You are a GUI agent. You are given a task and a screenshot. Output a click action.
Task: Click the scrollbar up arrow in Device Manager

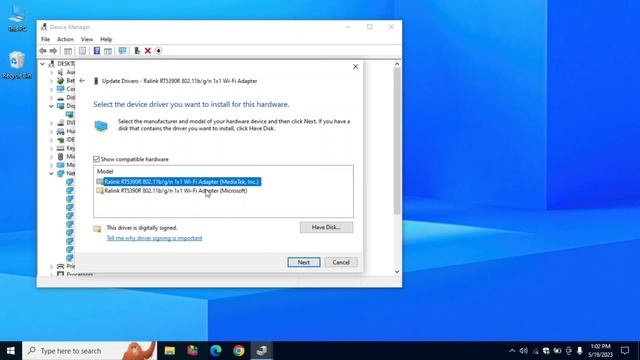[x=397, y=64]
